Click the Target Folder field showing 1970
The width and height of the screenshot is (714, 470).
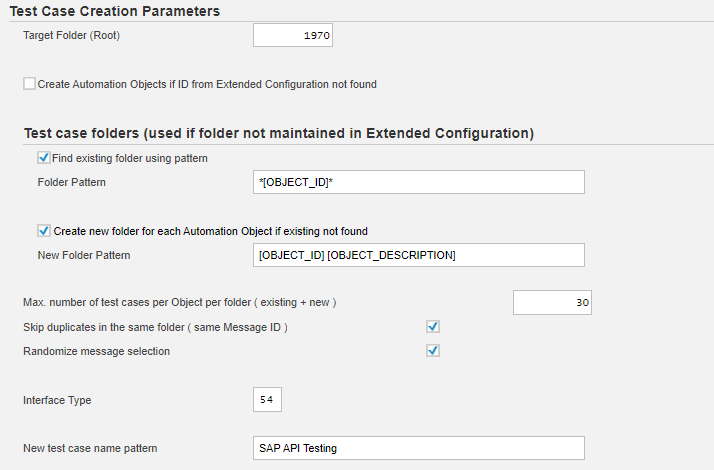pyautogui.click(x=292, y=35)
